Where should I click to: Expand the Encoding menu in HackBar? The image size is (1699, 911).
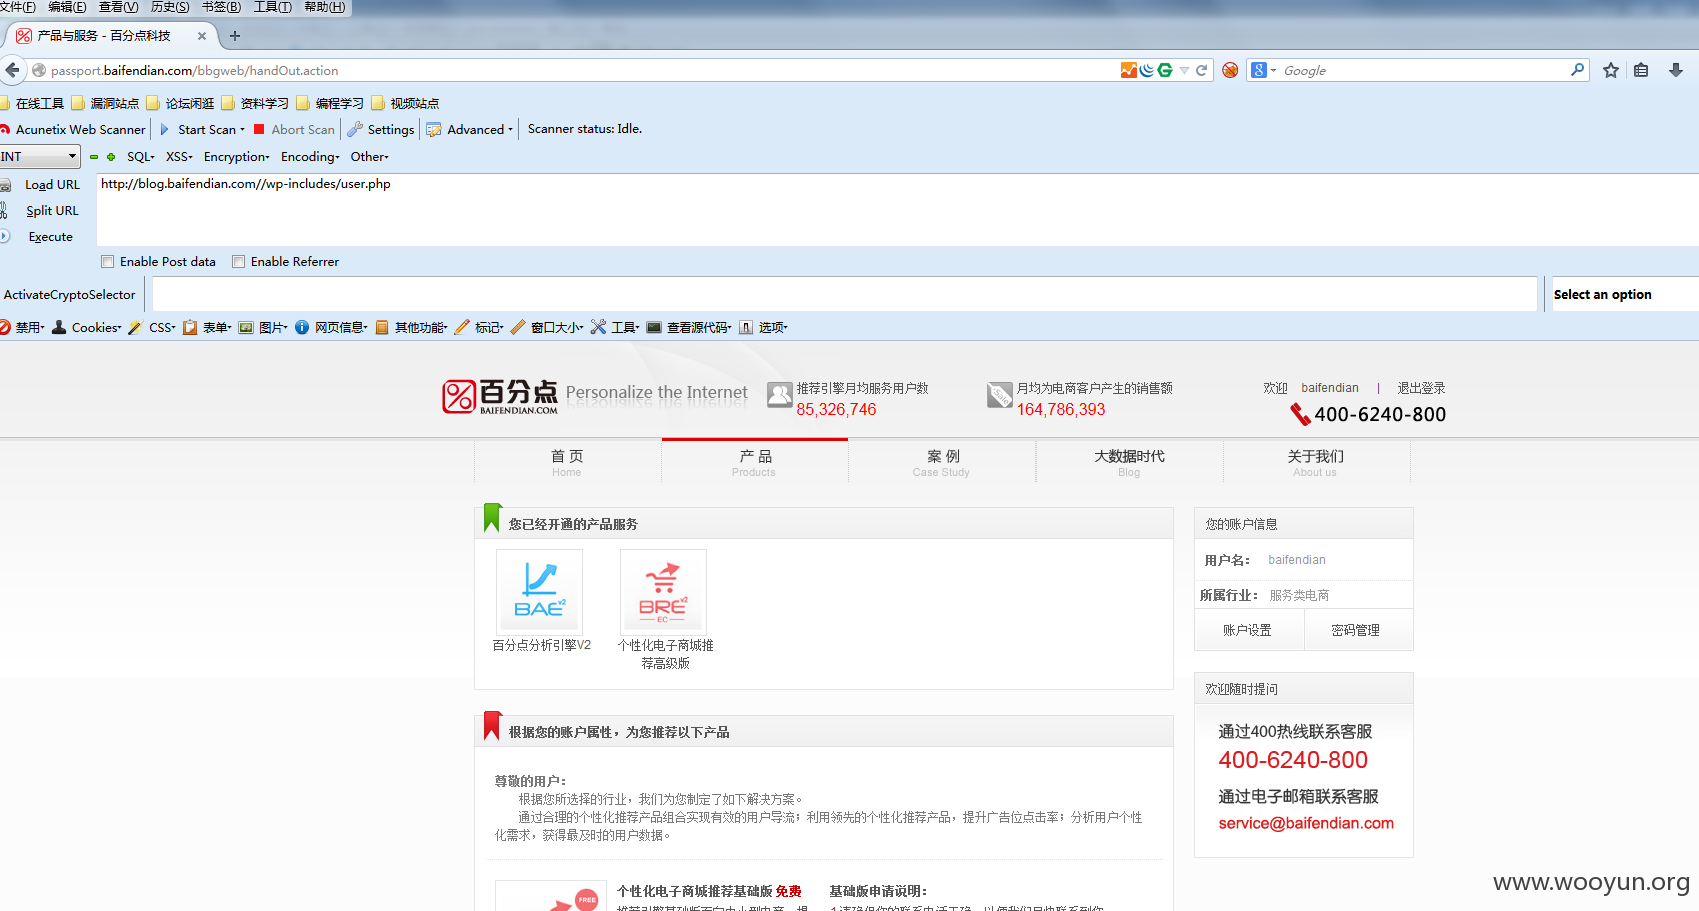point(310,157)
